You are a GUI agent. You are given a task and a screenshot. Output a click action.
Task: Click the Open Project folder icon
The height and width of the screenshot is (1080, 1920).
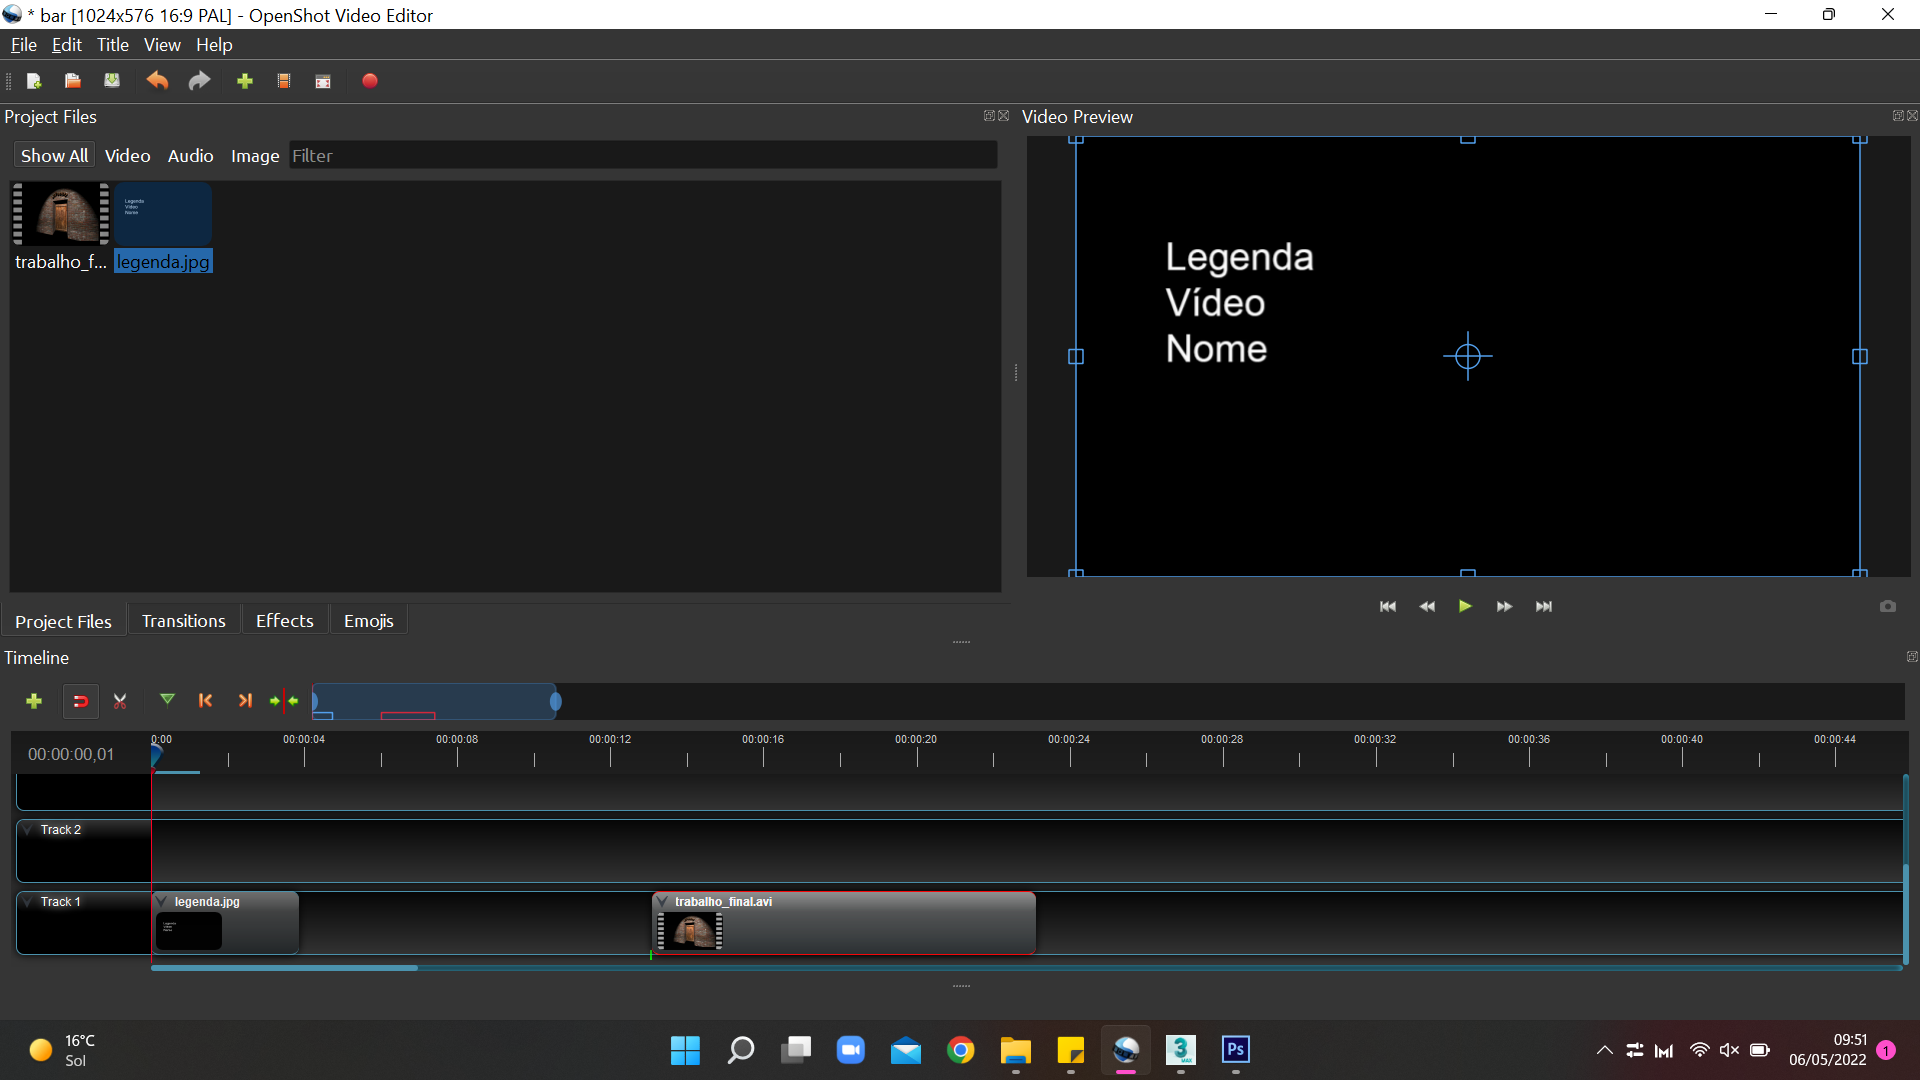[x=73, y=81]
